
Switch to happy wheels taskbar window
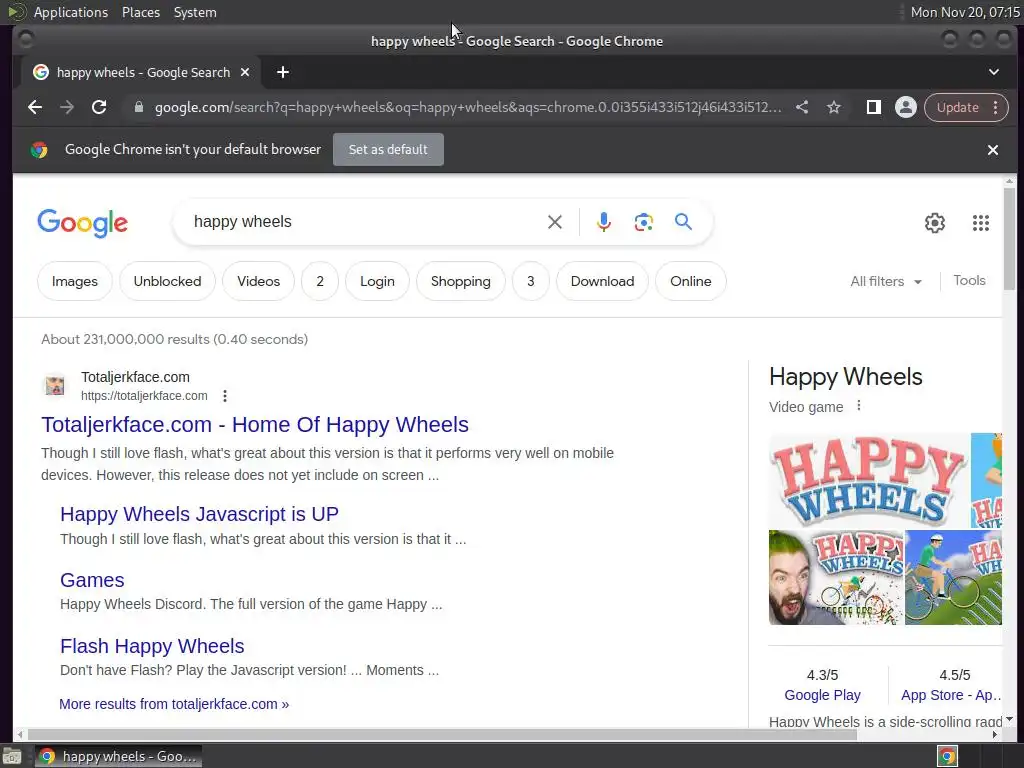[118, 756]
